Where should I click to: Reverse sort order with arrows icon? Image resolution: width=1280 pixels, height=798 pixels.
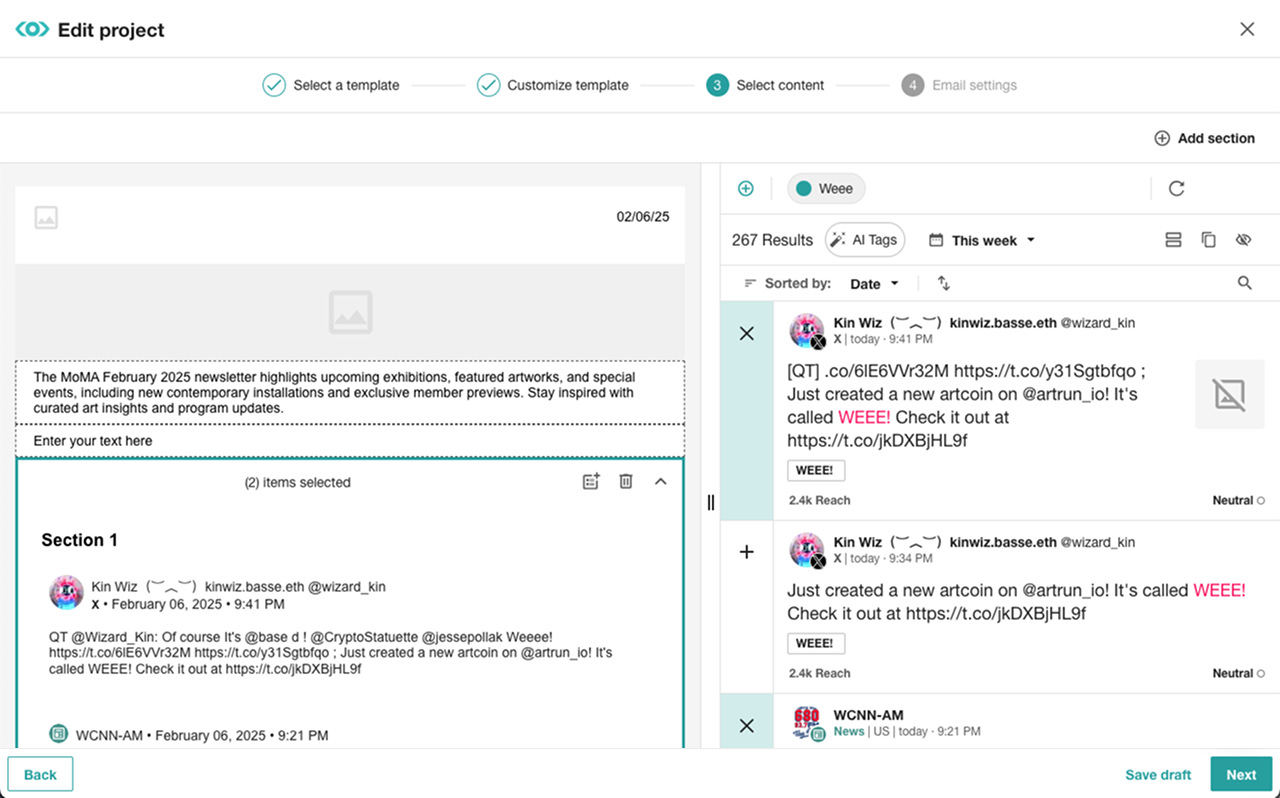point(943,283)
